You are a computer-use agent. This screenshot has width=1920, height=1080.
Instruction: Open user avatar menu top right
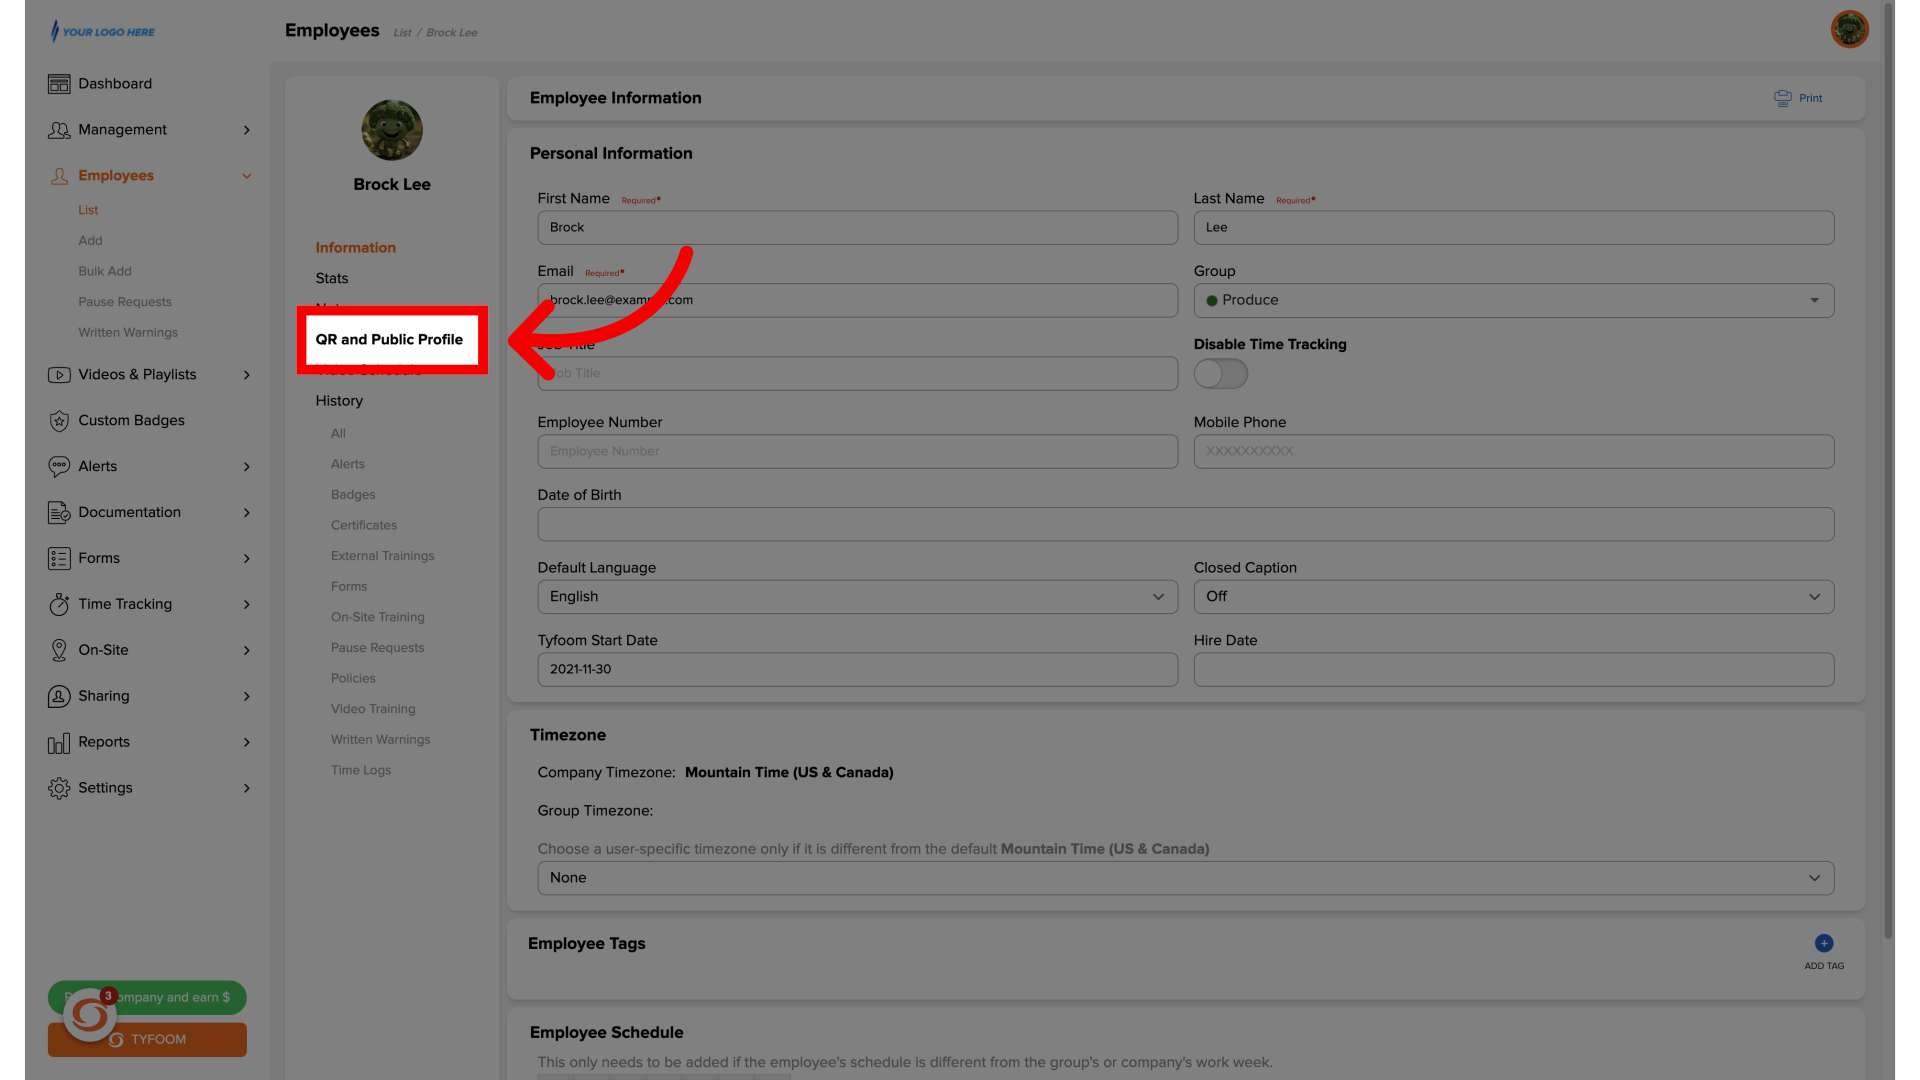coord(1849,29)
